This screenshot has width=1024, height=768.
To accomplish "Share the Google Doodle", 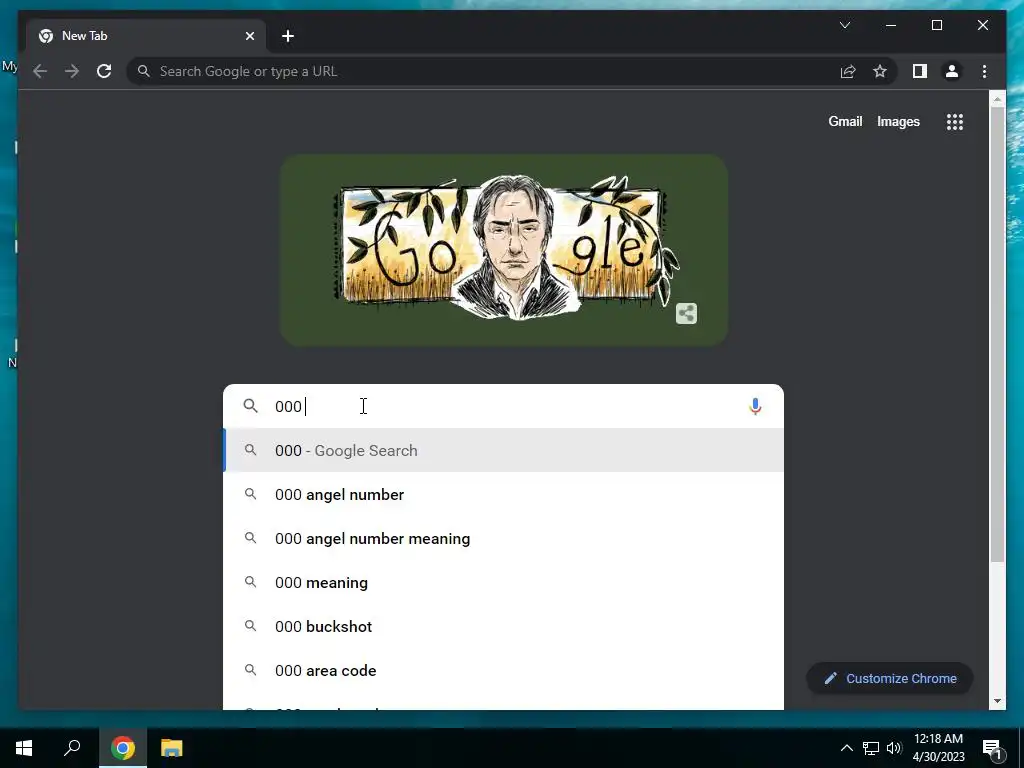I will coord(686,313).
